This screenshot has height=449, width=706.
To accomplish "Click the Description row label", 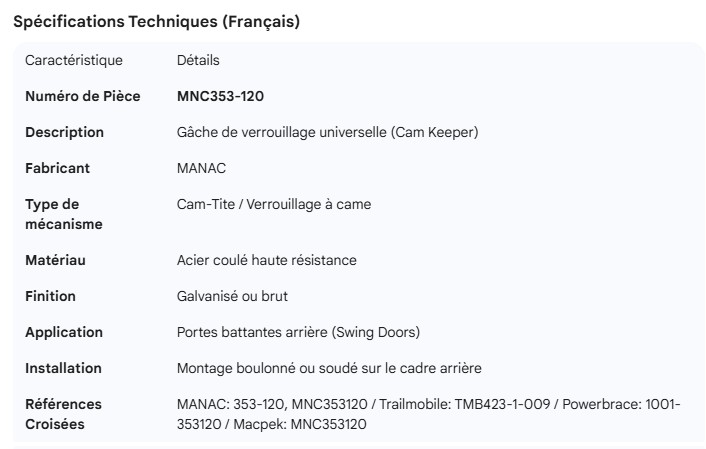I will point(64,132).
